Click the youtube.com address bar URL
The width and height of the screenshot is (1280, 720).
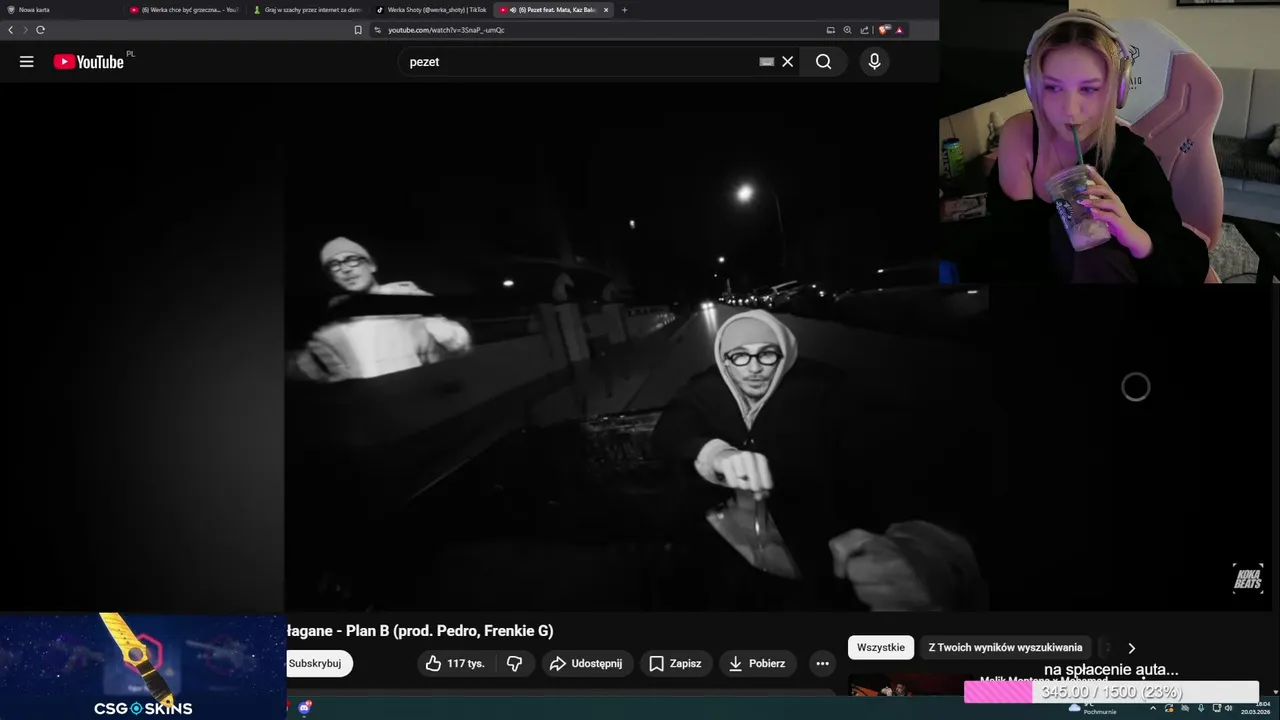(x=446, y=30)
